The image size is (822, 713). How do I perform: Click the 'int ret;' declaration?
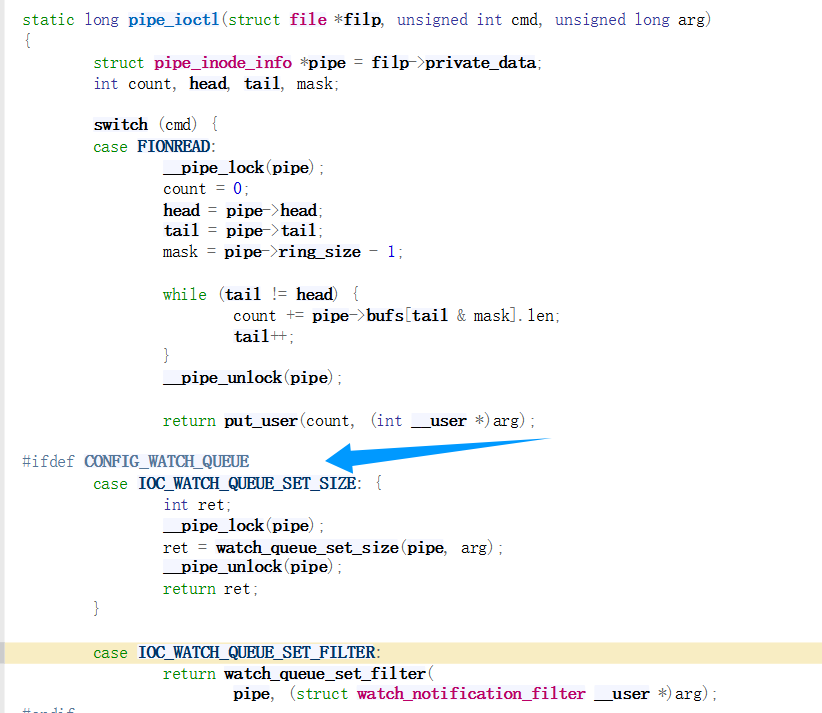pos(197,505)
